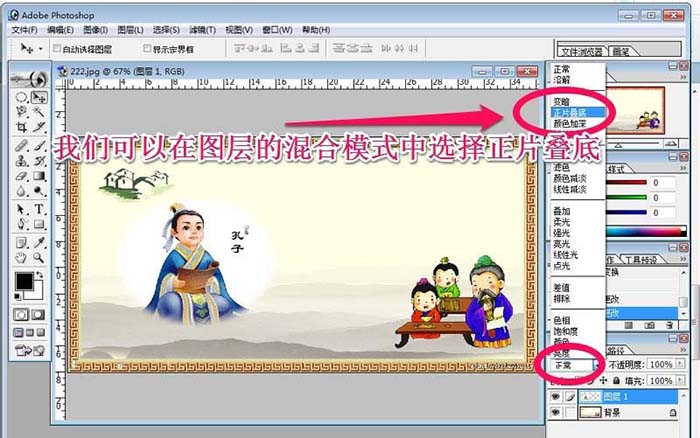The height and width of the screenshot is (438, 700).
Task: Select the Path Selection arrow tool
Action: coord(21,209)
